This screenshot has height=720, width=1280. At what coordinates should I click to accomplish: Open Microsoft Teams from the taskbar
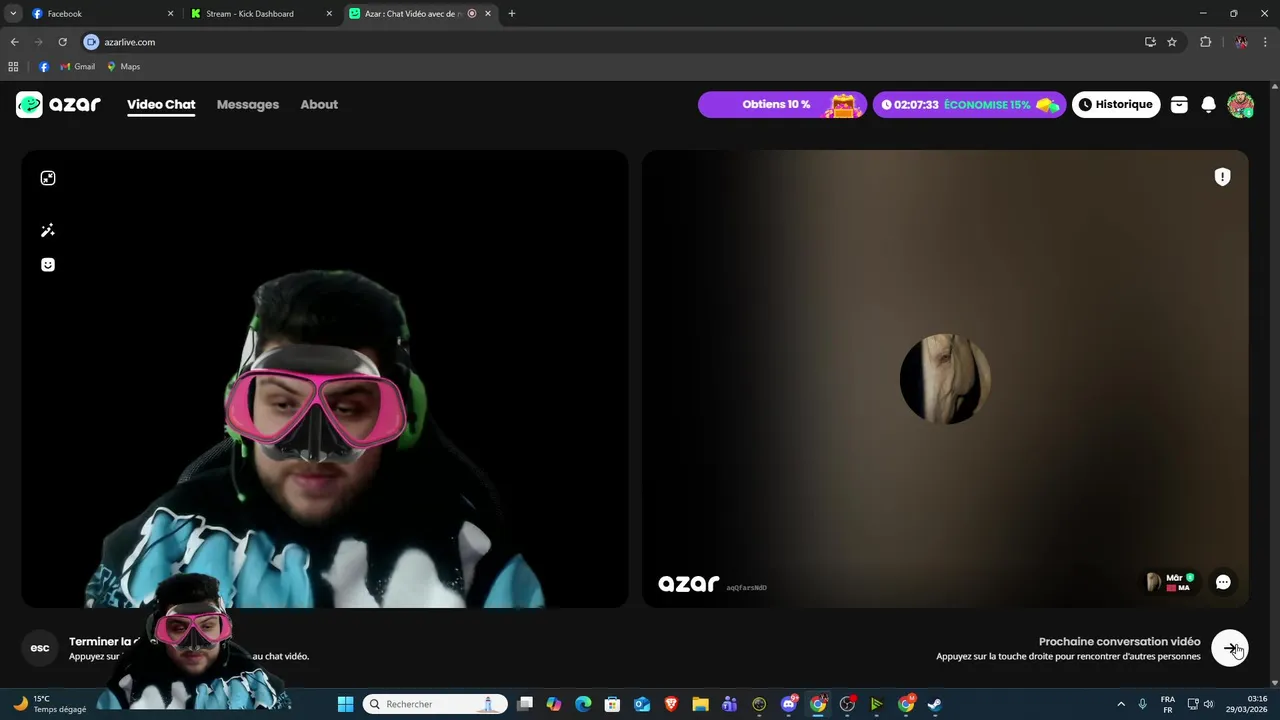point(730,704)
